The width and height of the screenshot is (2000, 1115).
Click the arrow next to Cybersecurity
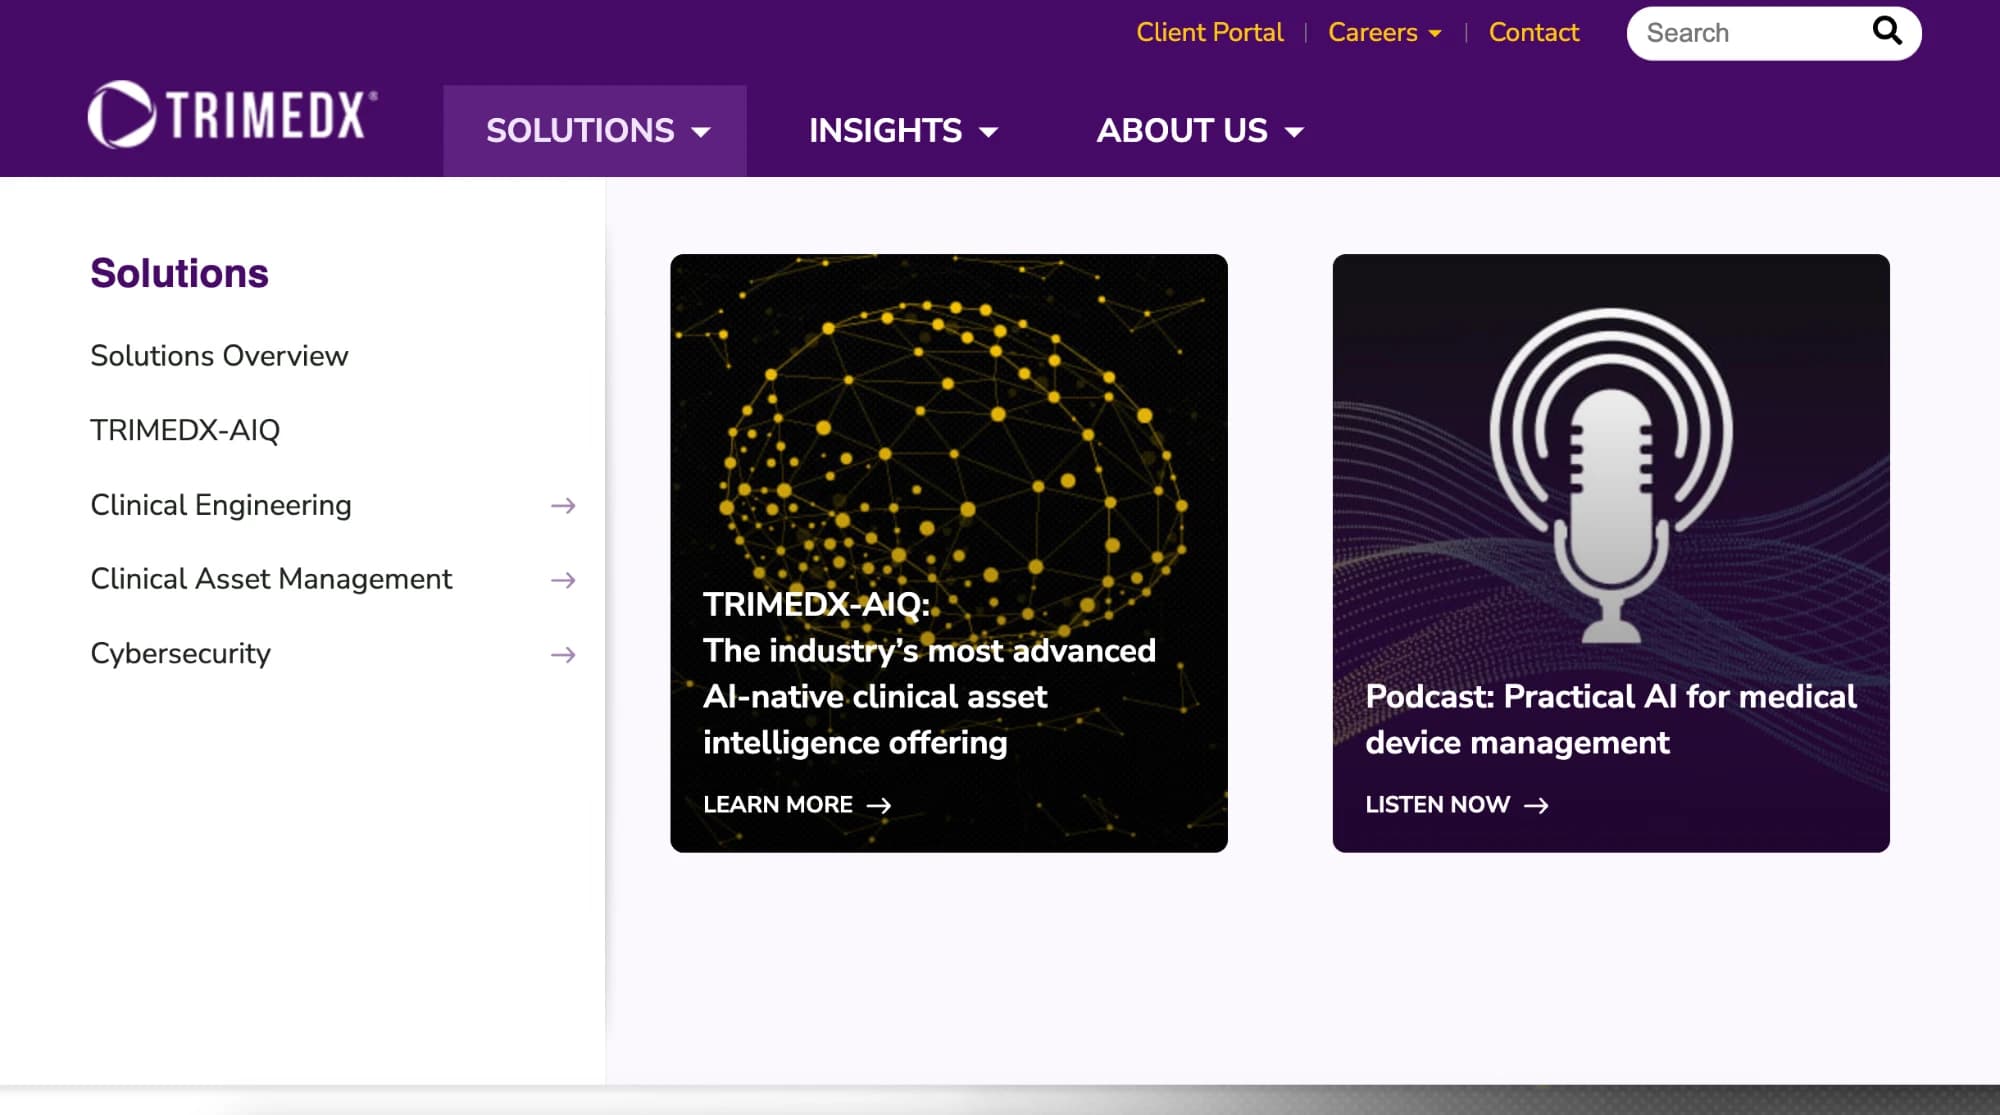click(563, 655)
